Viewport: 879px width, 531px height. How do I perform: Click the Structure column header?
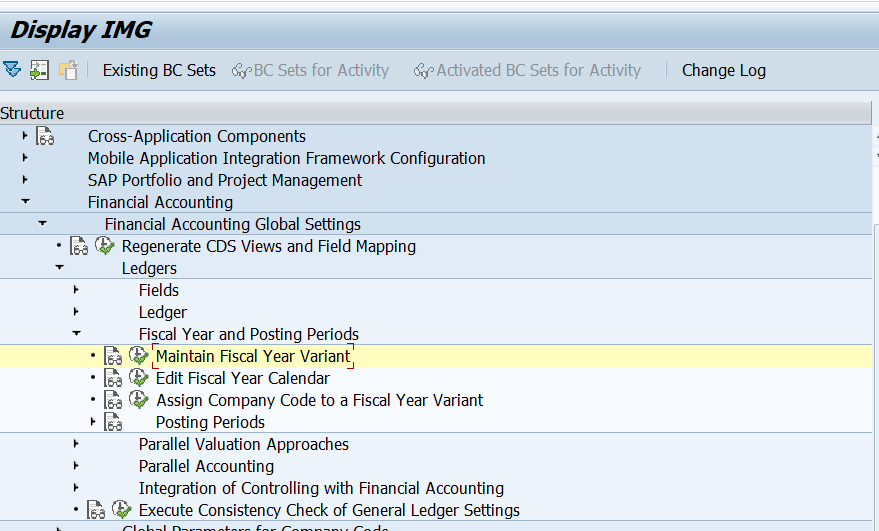point(436,113)
